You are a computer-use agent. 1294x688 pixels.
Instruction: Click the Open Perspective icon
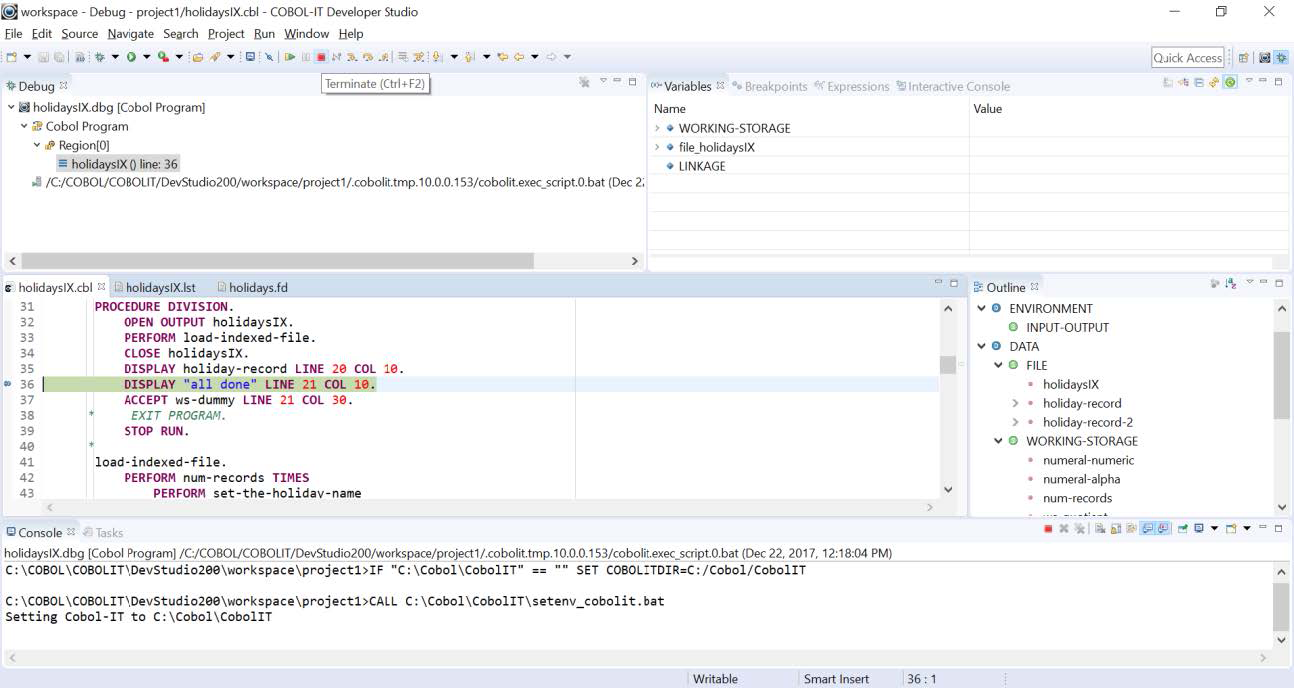(x=1244, y=58)
